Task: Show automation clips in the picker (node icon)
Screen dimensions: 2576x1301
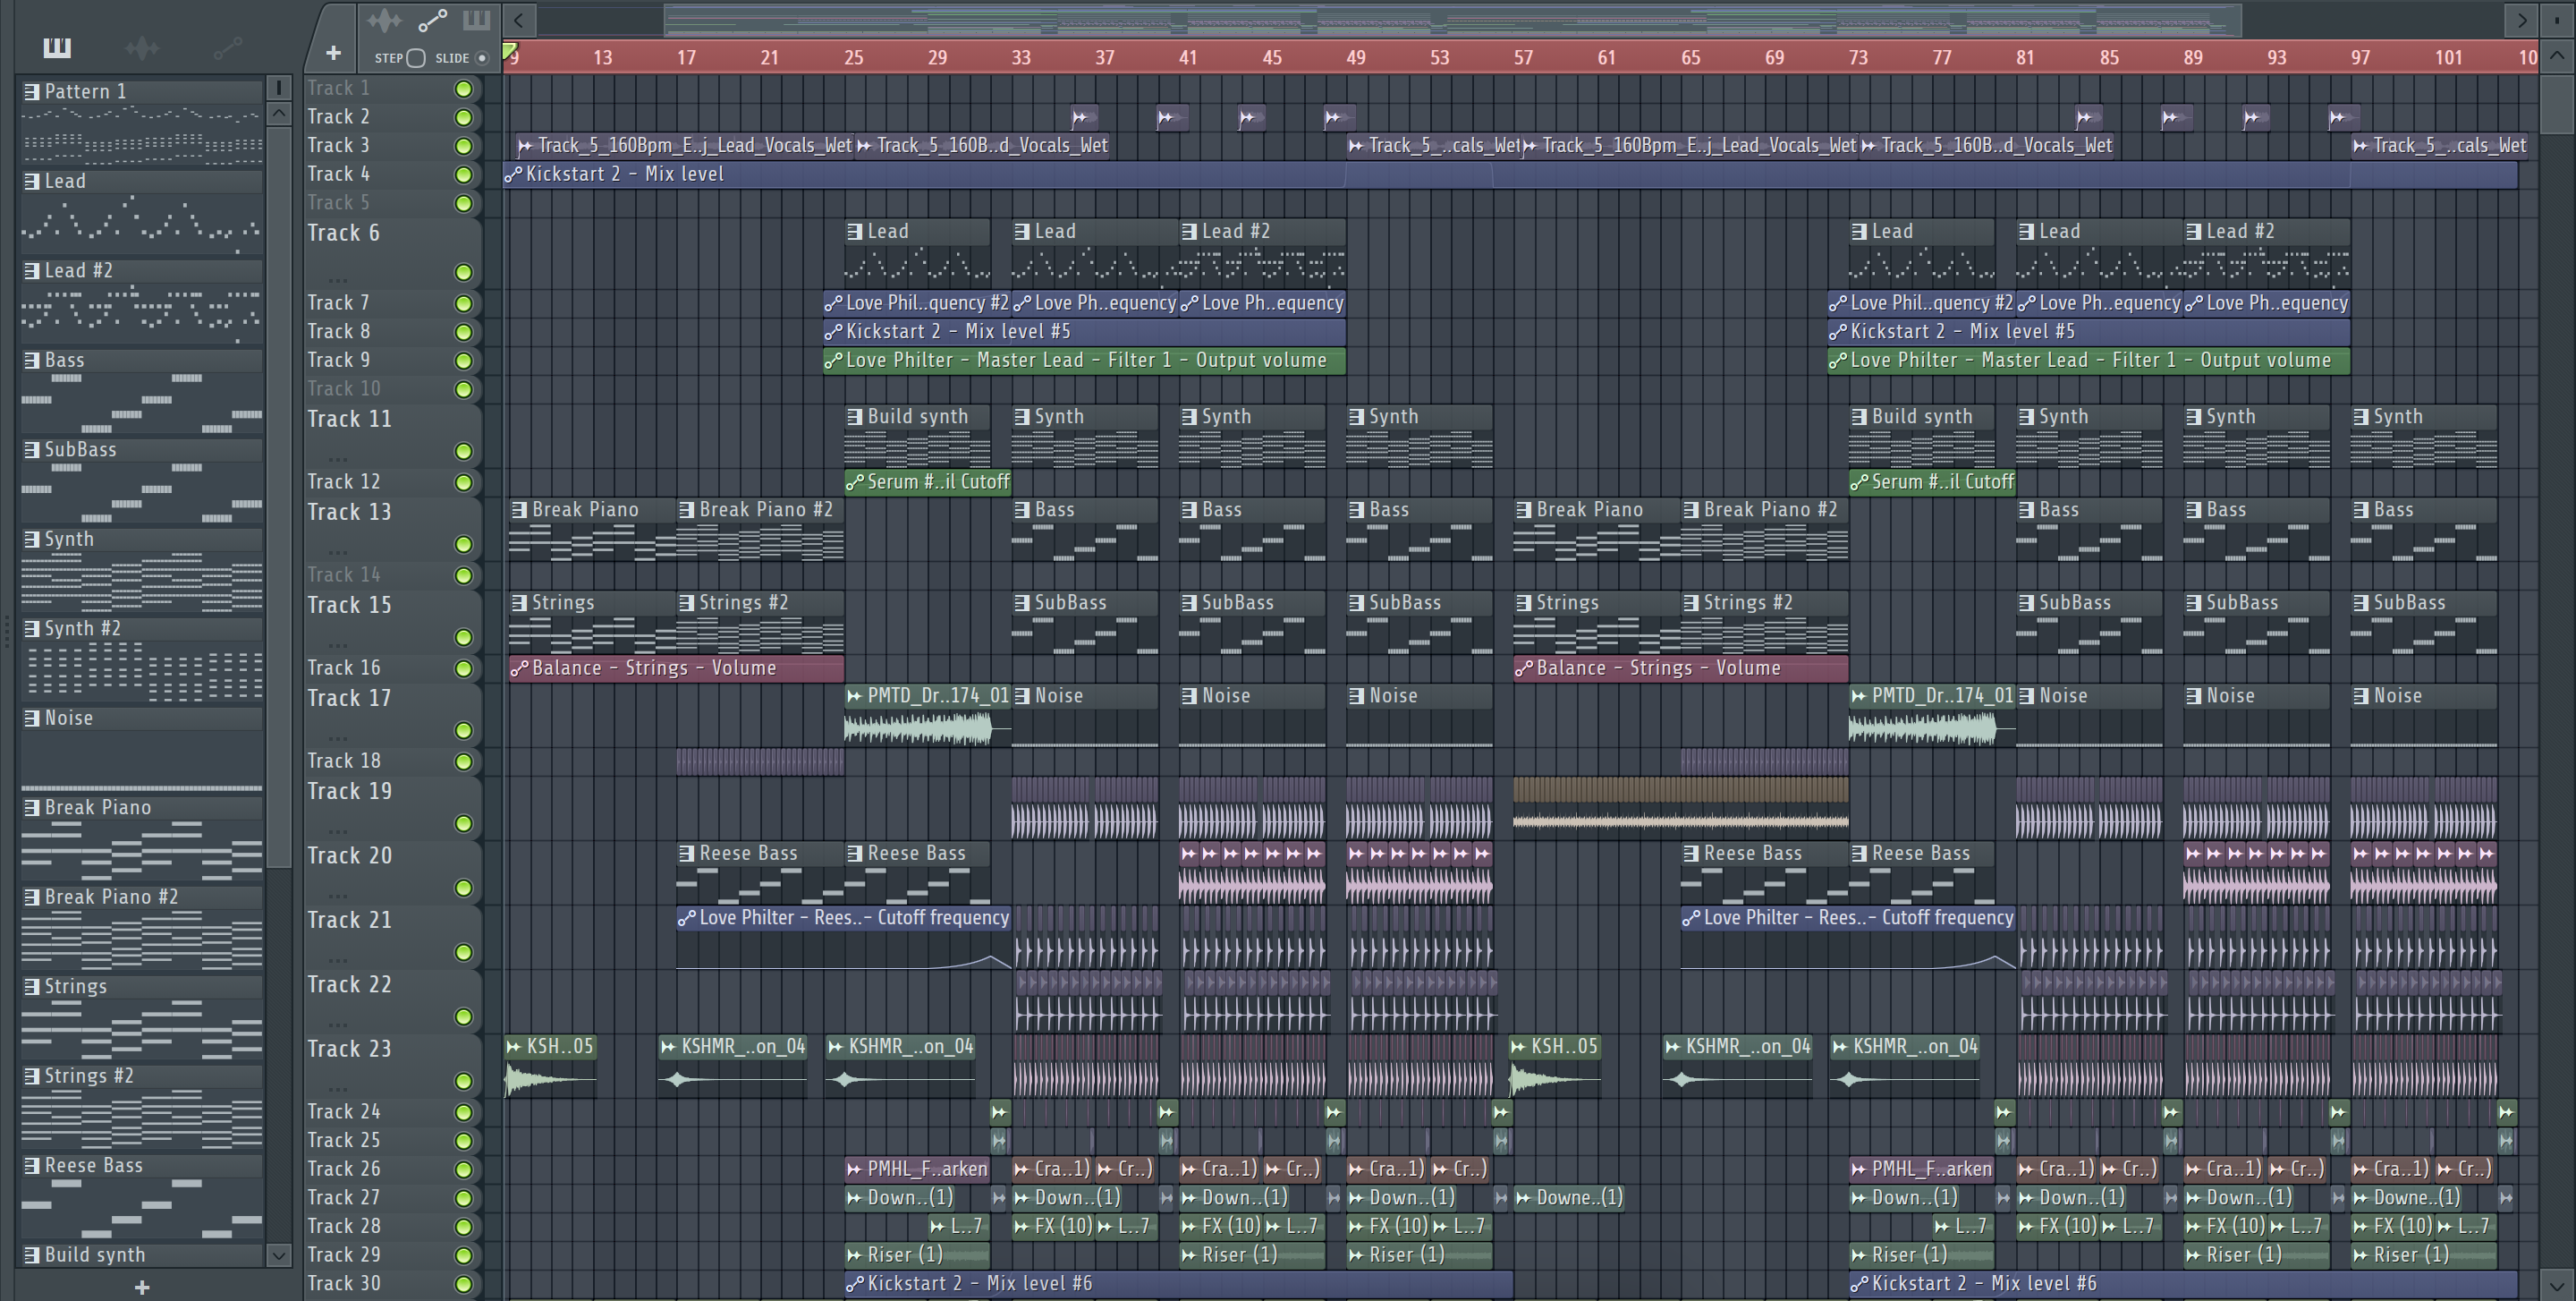Action: point(227,47)
